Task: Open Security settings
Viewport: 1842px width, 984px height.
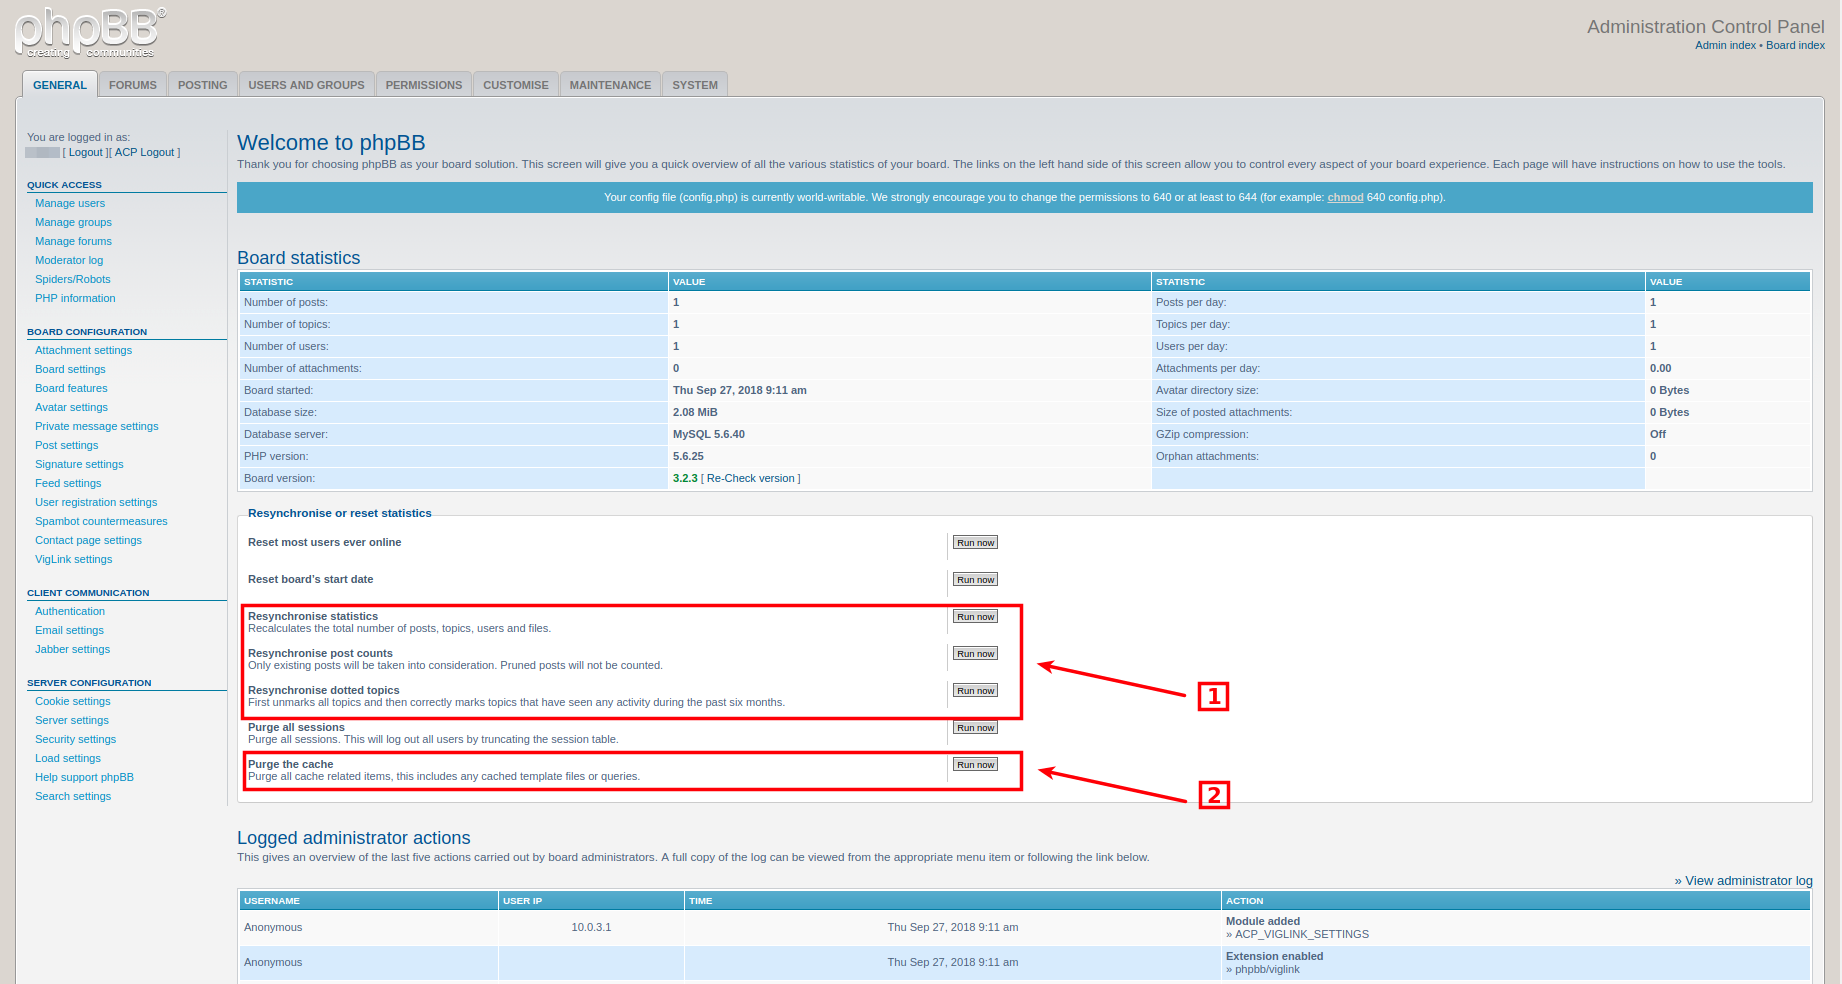Action: click(x=75, y=739)
